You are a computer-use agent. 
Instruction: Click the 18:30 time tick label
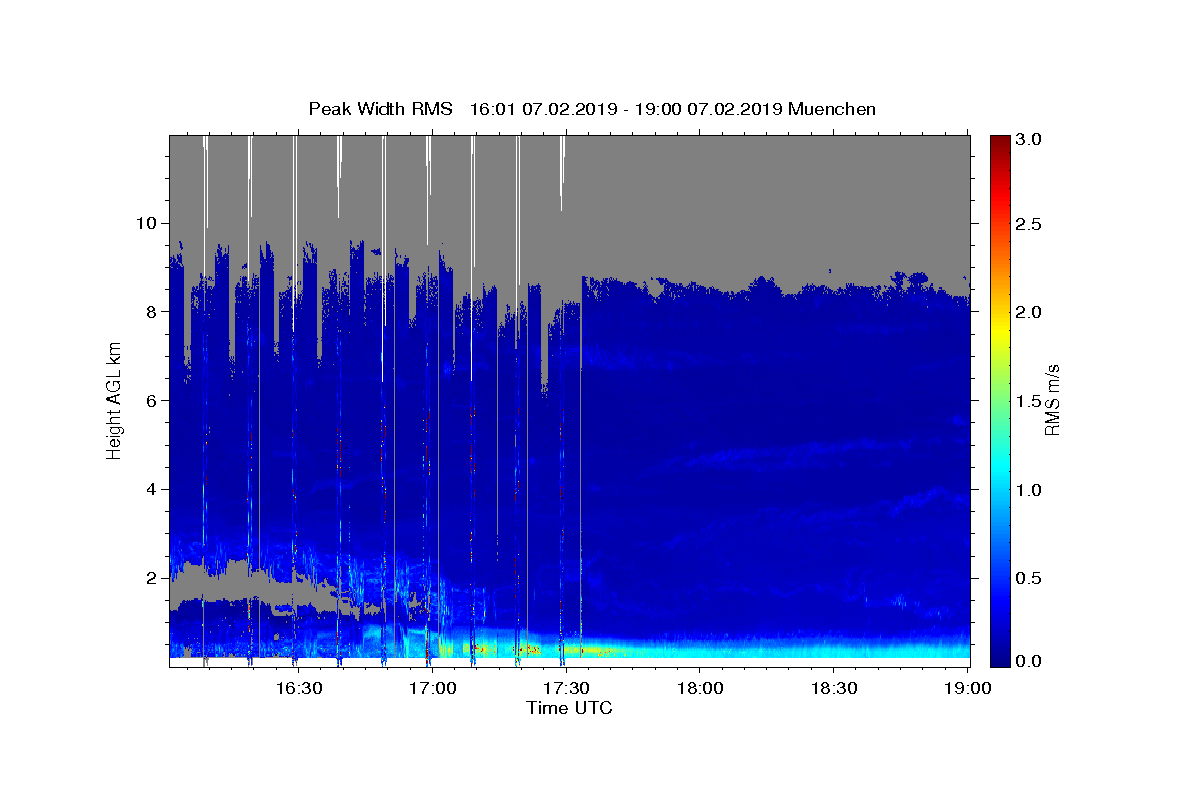point(834,688)
